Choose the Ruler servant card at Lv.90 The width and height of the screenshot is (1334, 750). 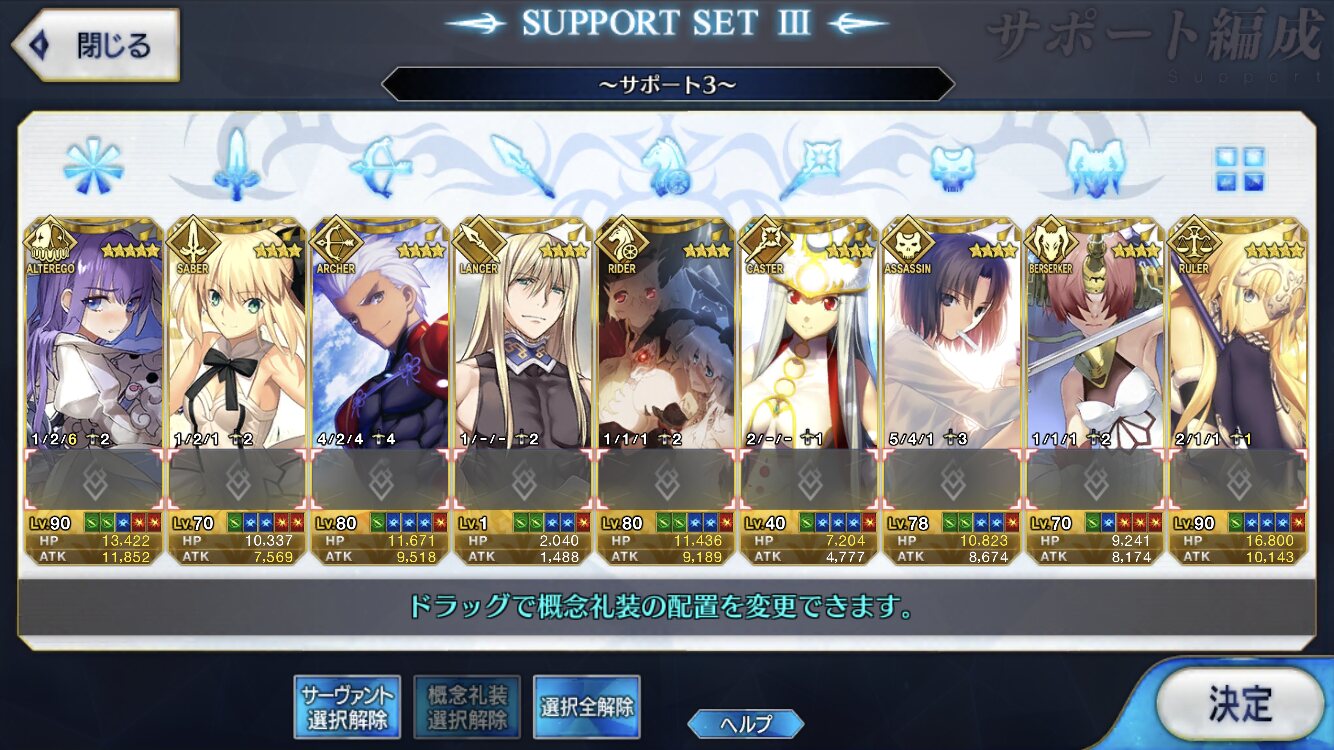click(x=1238, y=391)
